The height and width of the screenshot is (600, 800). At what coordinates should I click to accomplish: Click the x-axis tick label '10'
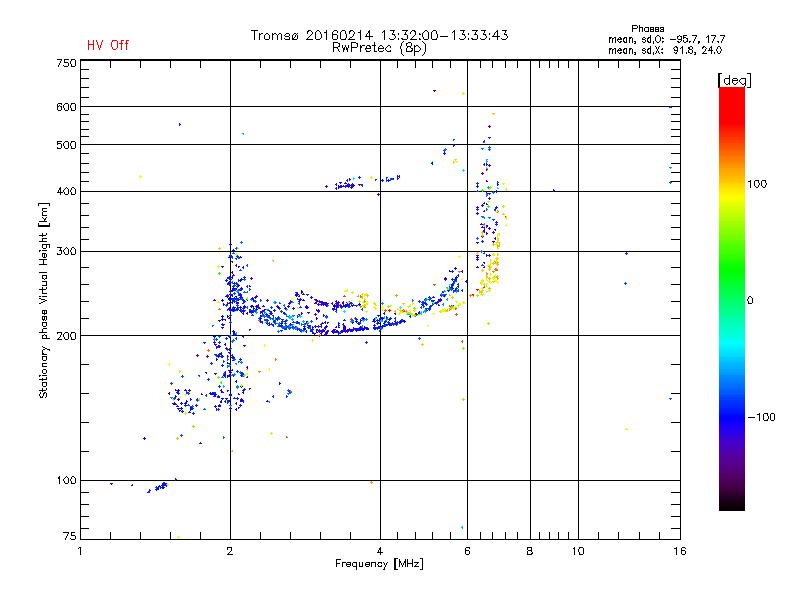tap(578, 551)
